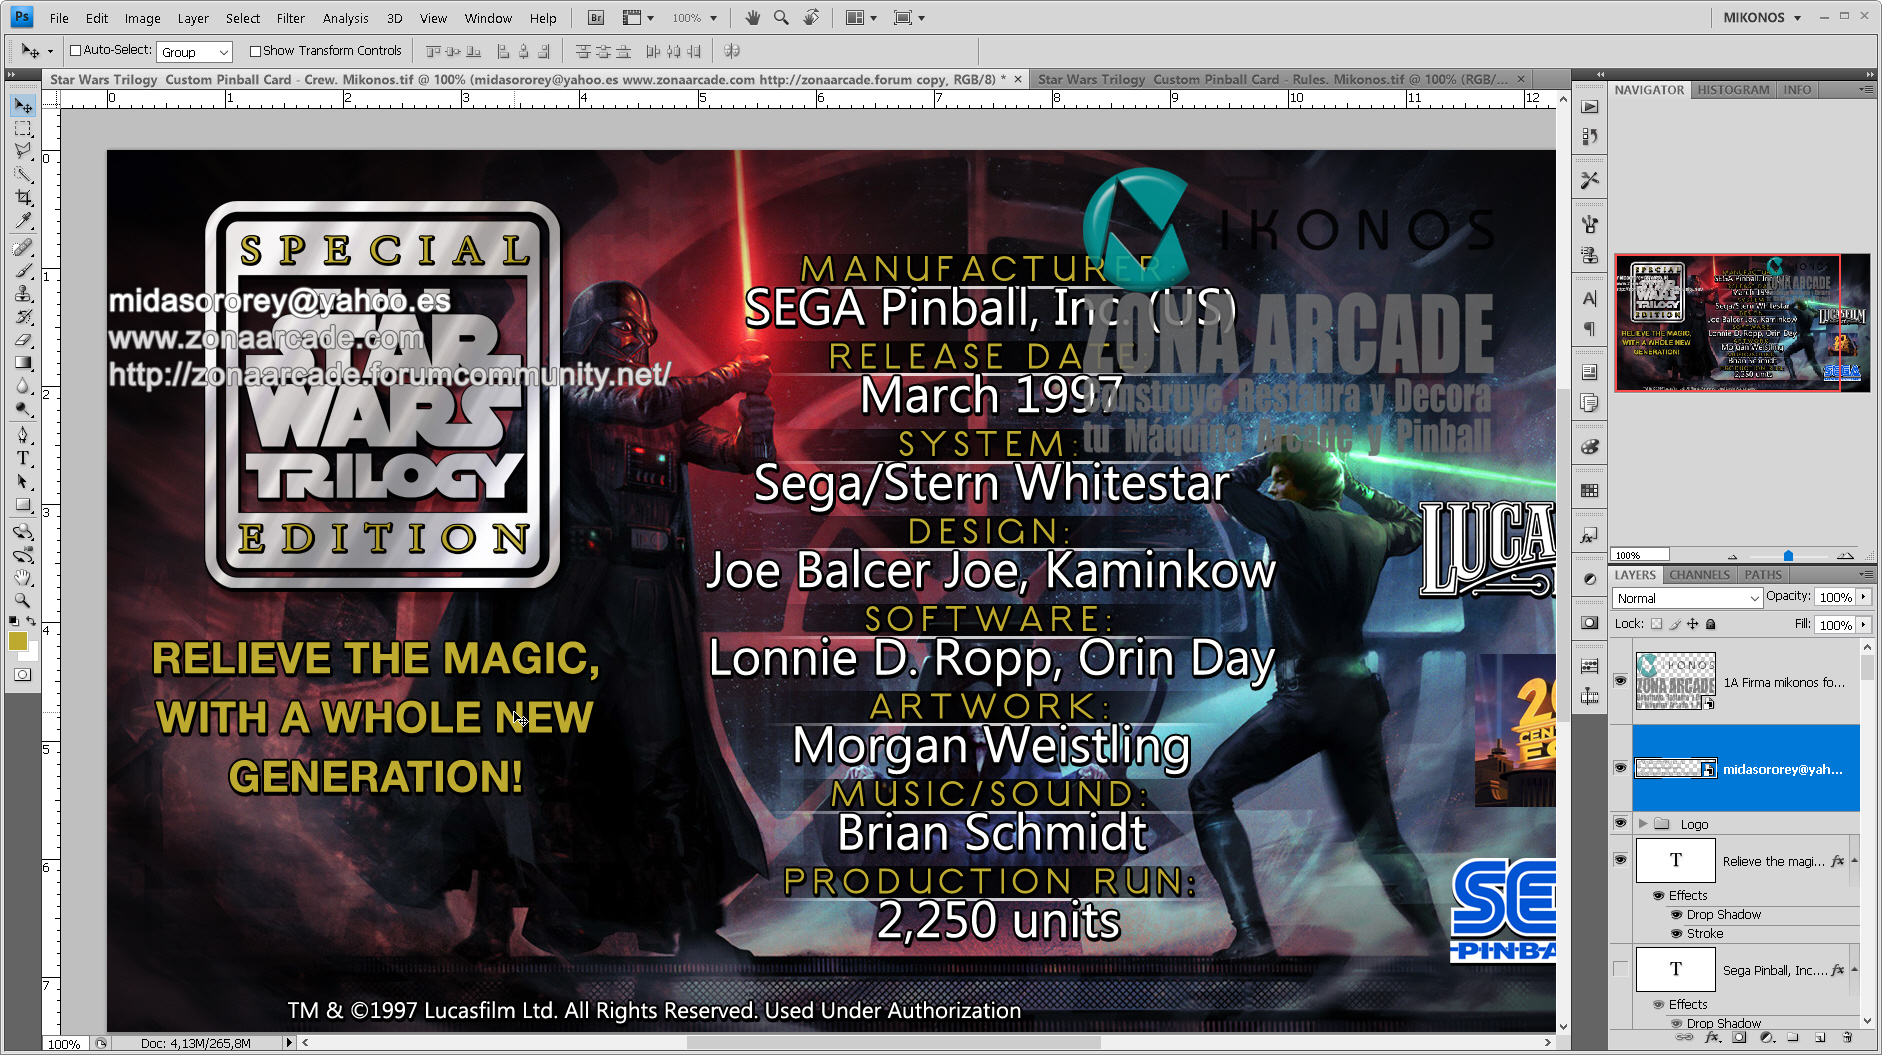Screen dimensions: 1882x1055
Task: Select the Brush tool
Action: click(x=23, y=270)
